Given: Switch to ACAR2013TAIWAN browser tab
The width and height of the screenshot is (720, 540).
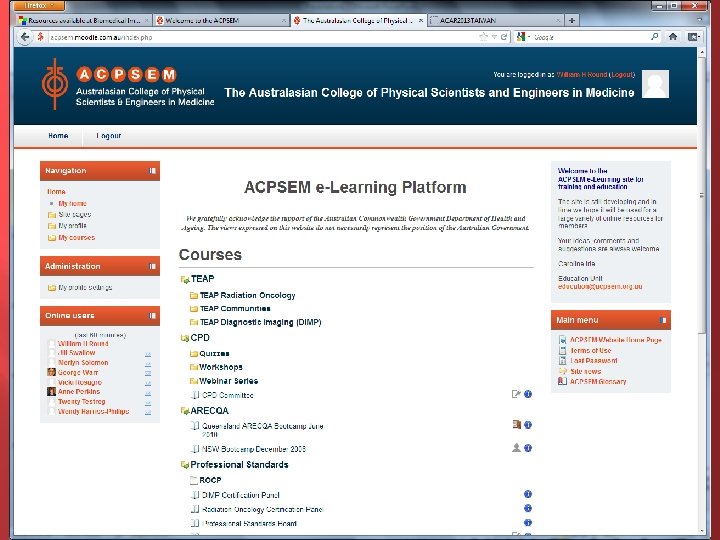Looking at the screenshot, I should click(x=495, y=20).
